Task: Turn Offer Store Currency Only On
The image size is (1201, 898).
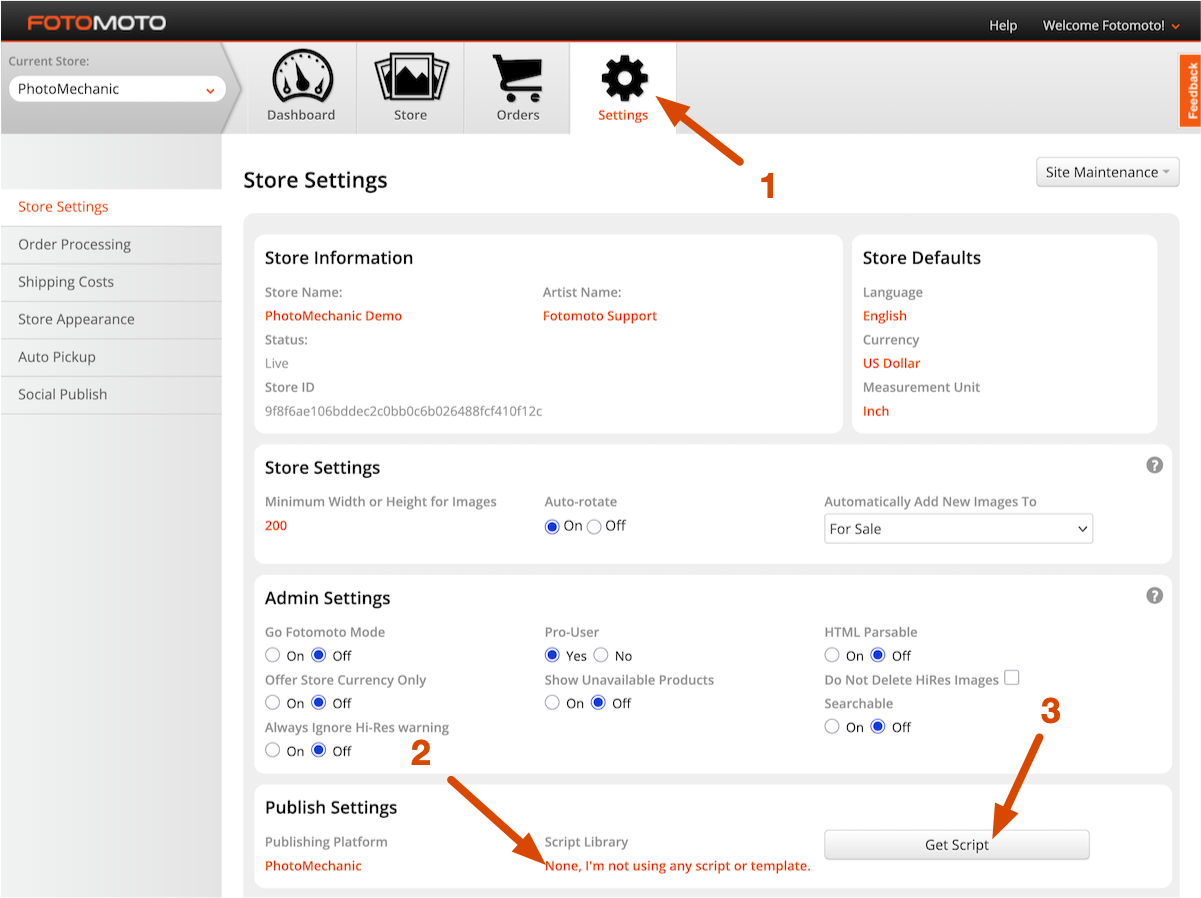Action: (x=273, y=703)
